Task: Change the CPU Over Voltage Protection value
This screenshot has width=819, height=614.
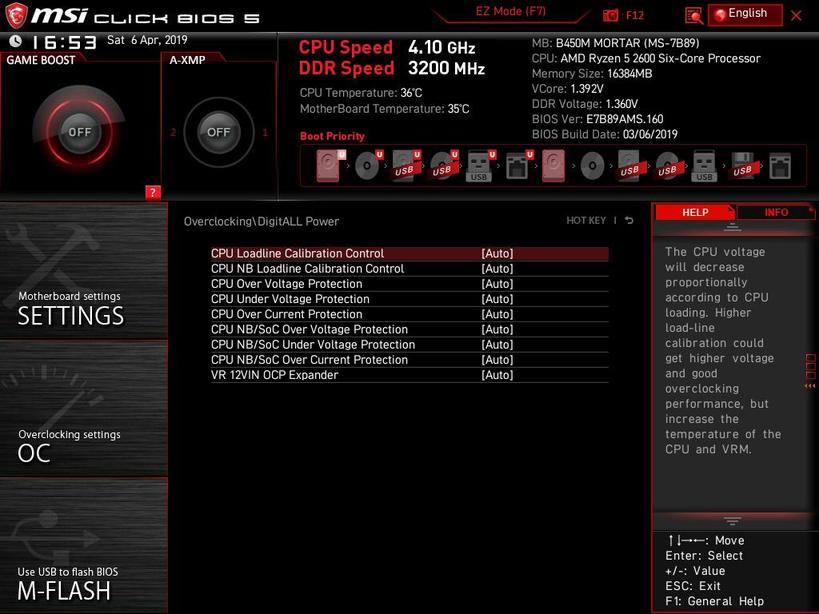Action: [x=497, y=284]
